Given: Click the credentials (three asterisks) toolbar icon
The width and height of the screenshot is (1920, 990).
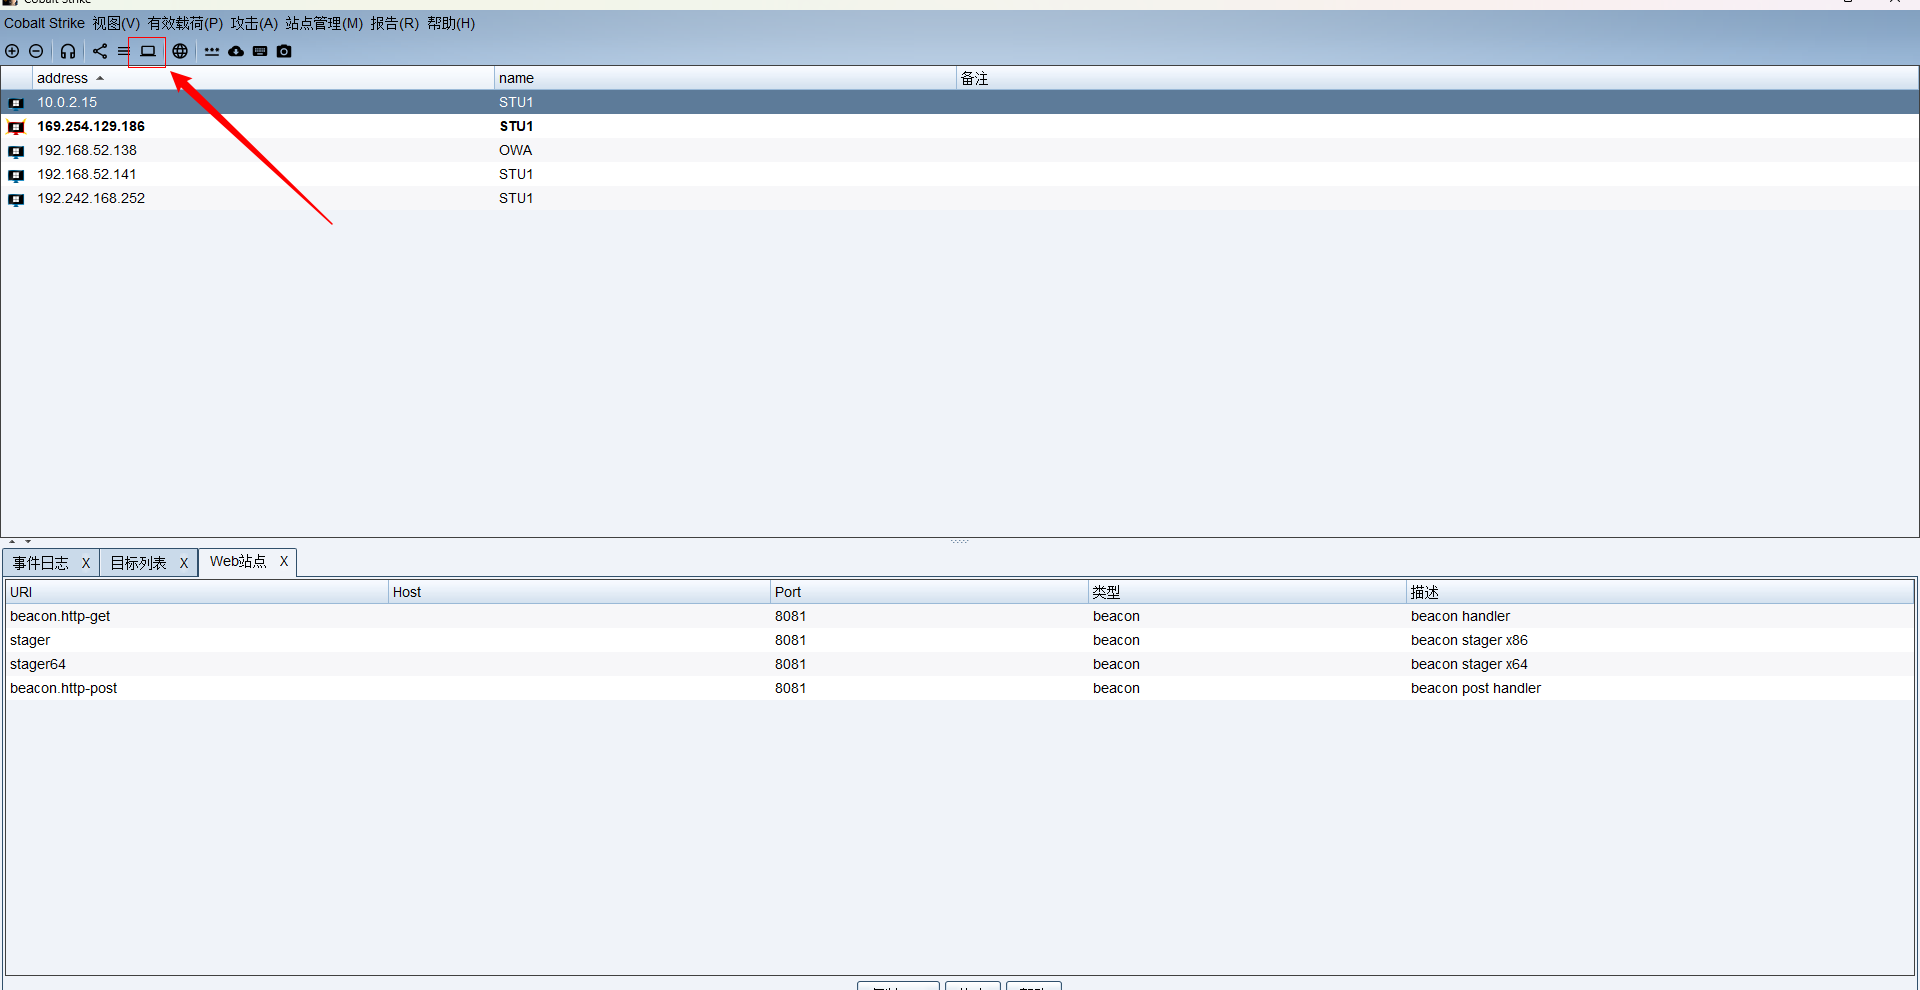Looking at the screenshot, I should click(212, 51).
